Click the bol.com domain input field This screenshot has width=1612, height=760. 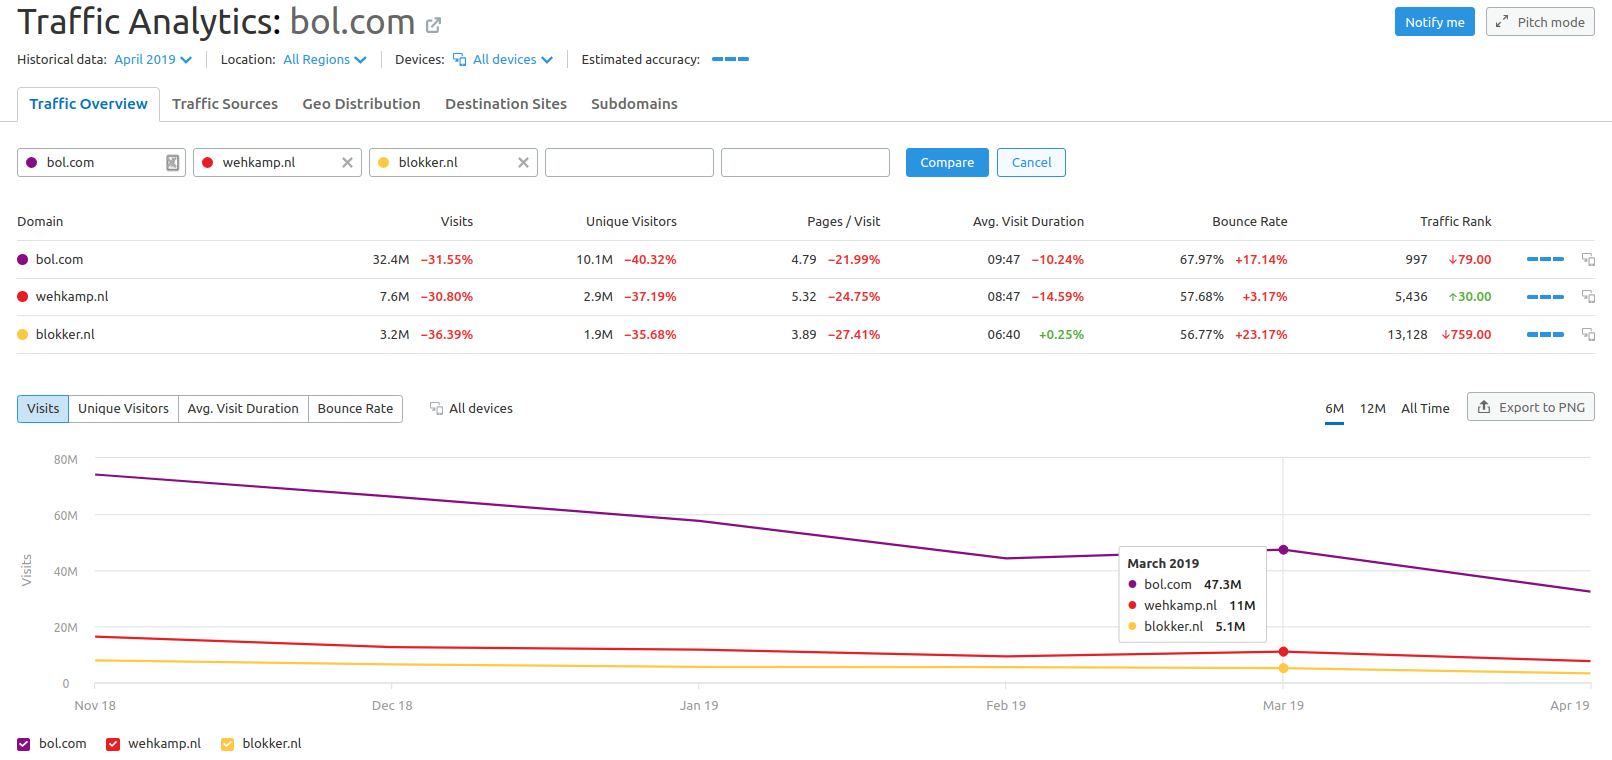coord(101,163)
